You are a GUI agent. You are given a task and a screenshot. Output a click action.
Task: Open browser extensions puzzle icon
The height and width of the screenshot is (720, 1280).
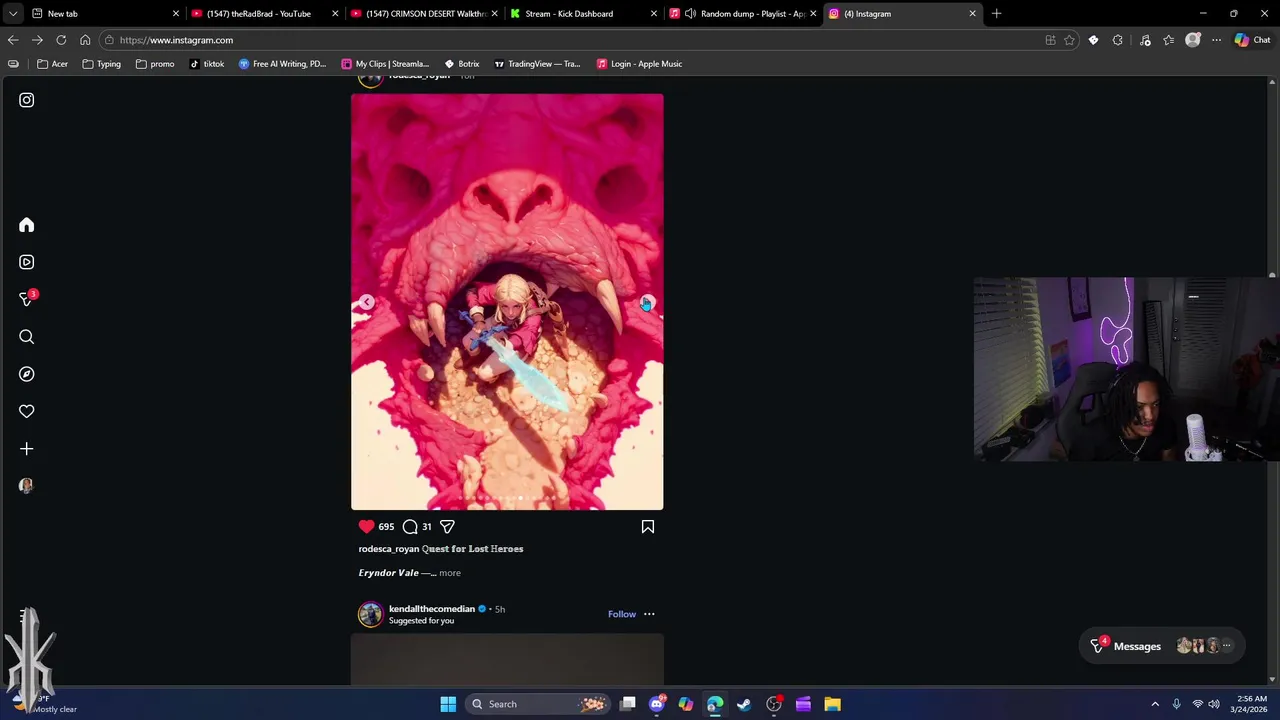coord(1117,40)
